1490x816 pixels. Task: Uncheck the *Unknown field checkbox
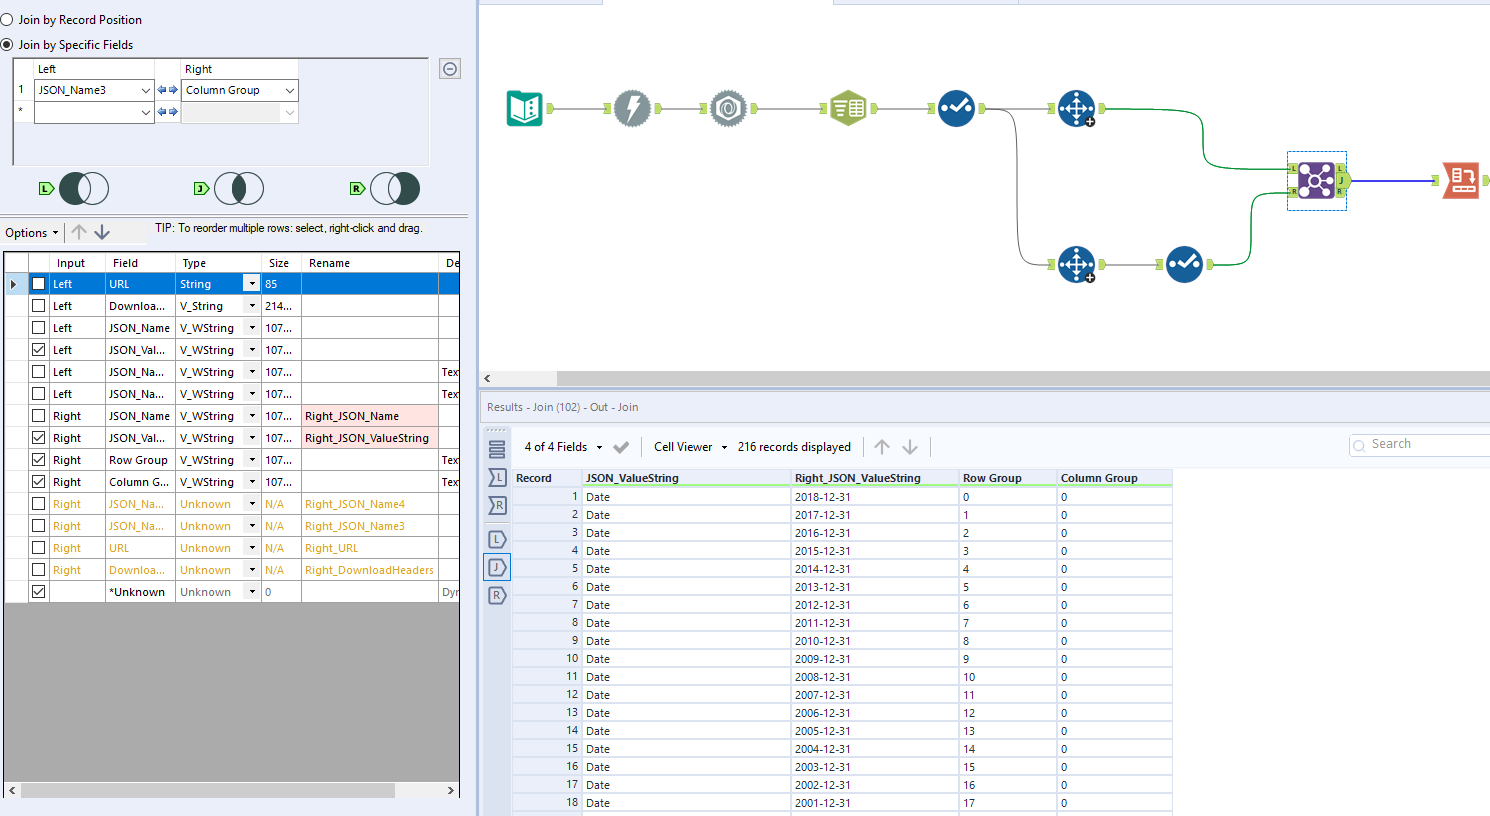pyautogui.click(x=38, y=592)
